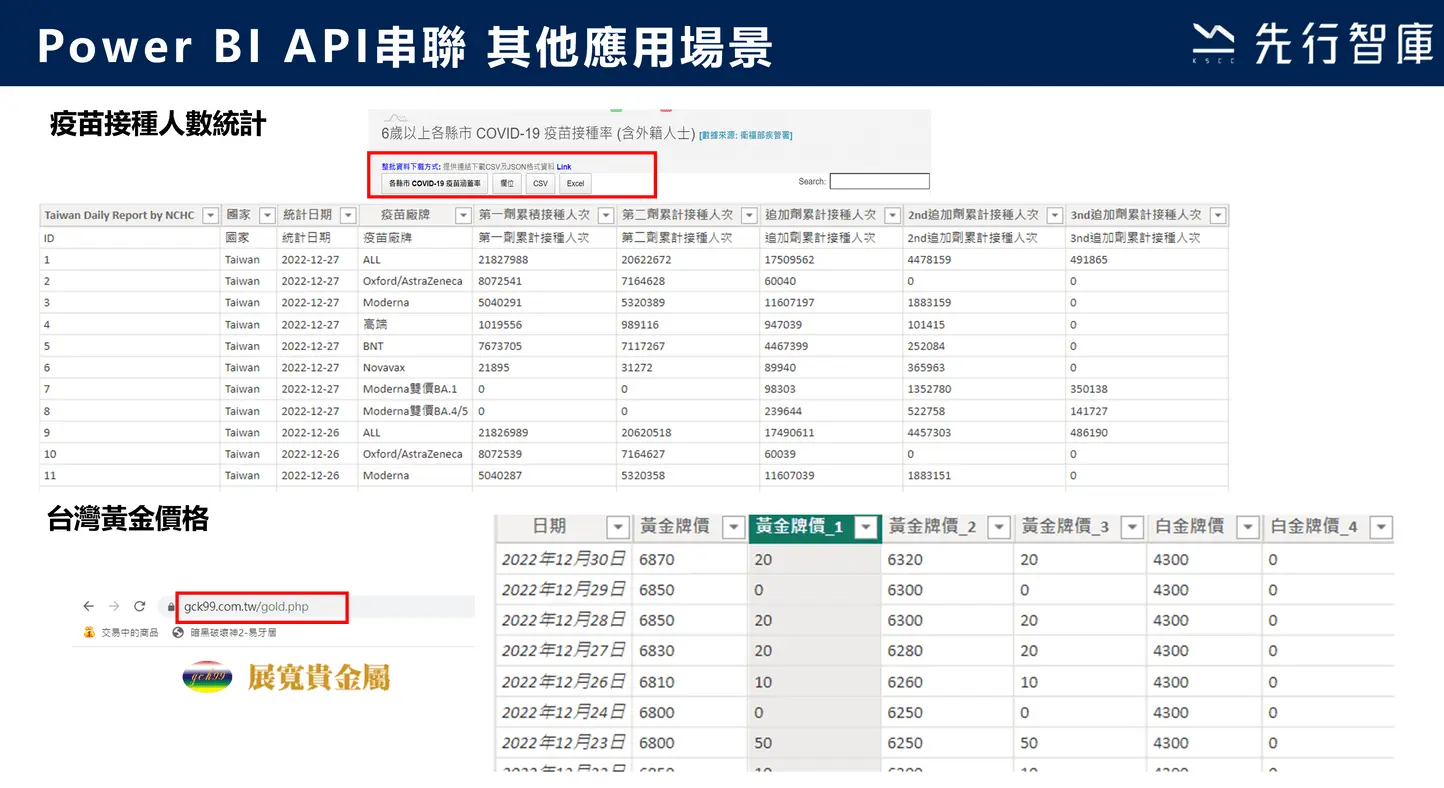Reload the gck99 page
Image resolution: width=1444 pixels, height=788 pixels.
click(x=139, y=606)
